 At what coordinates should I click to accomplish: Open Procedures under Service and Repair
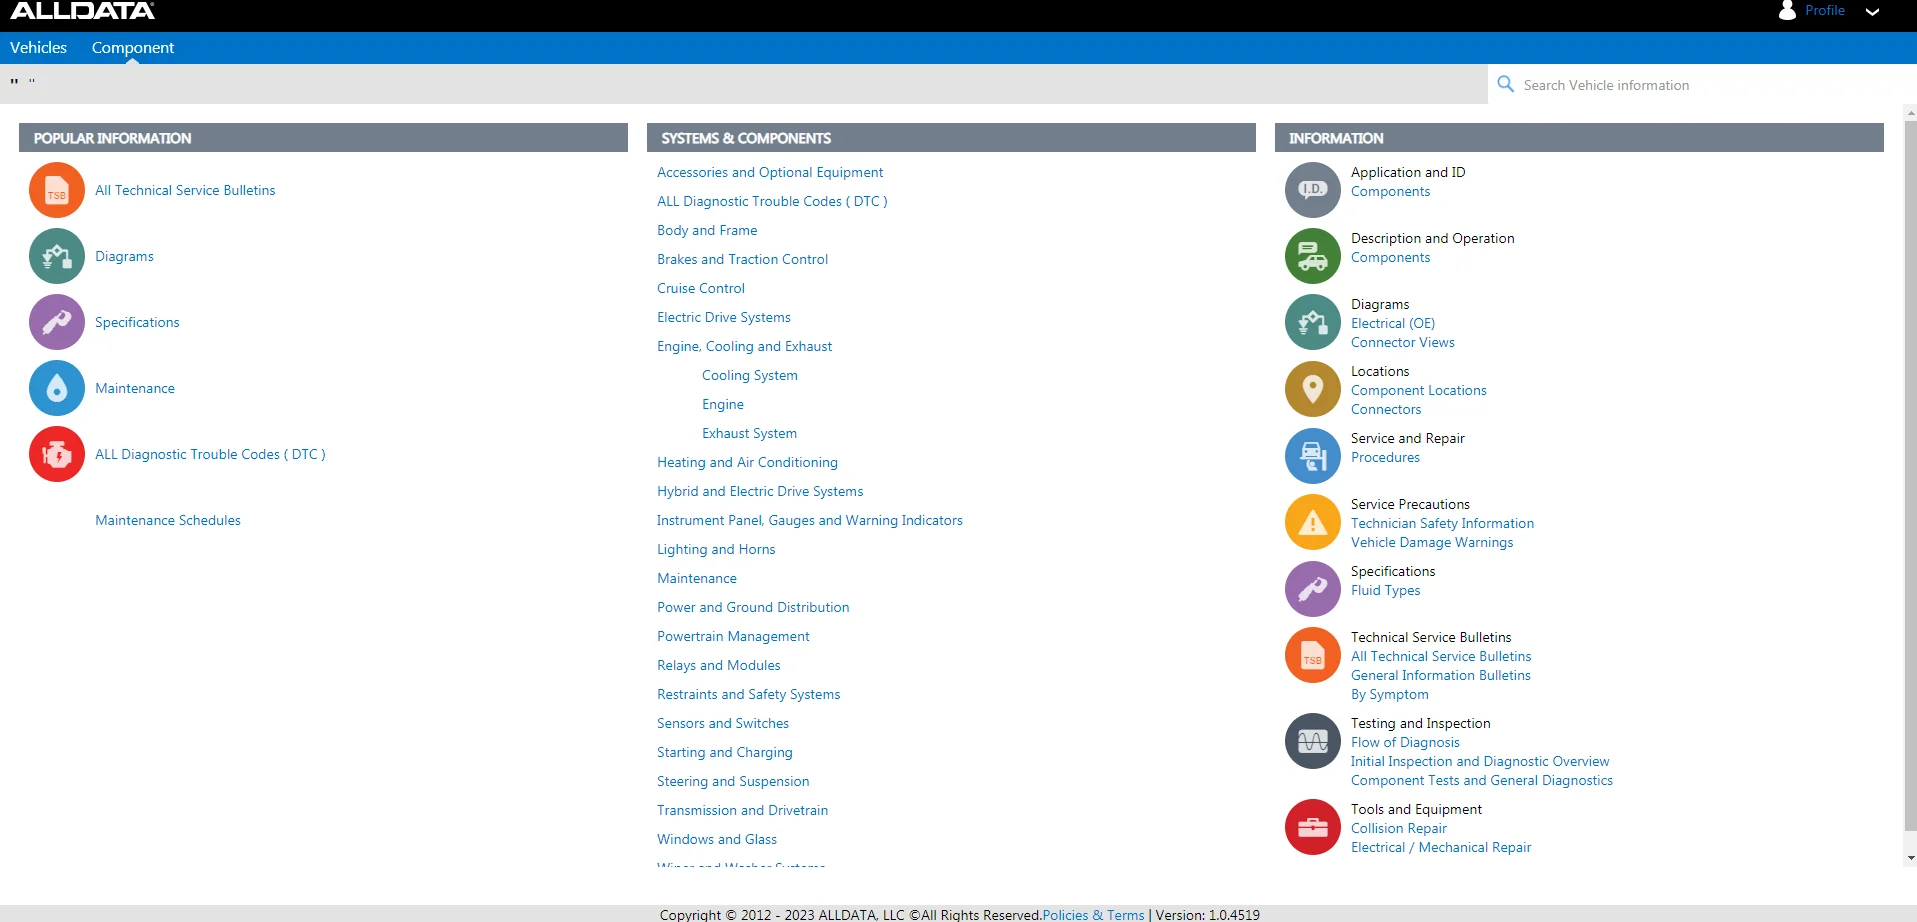[1385, 457]
